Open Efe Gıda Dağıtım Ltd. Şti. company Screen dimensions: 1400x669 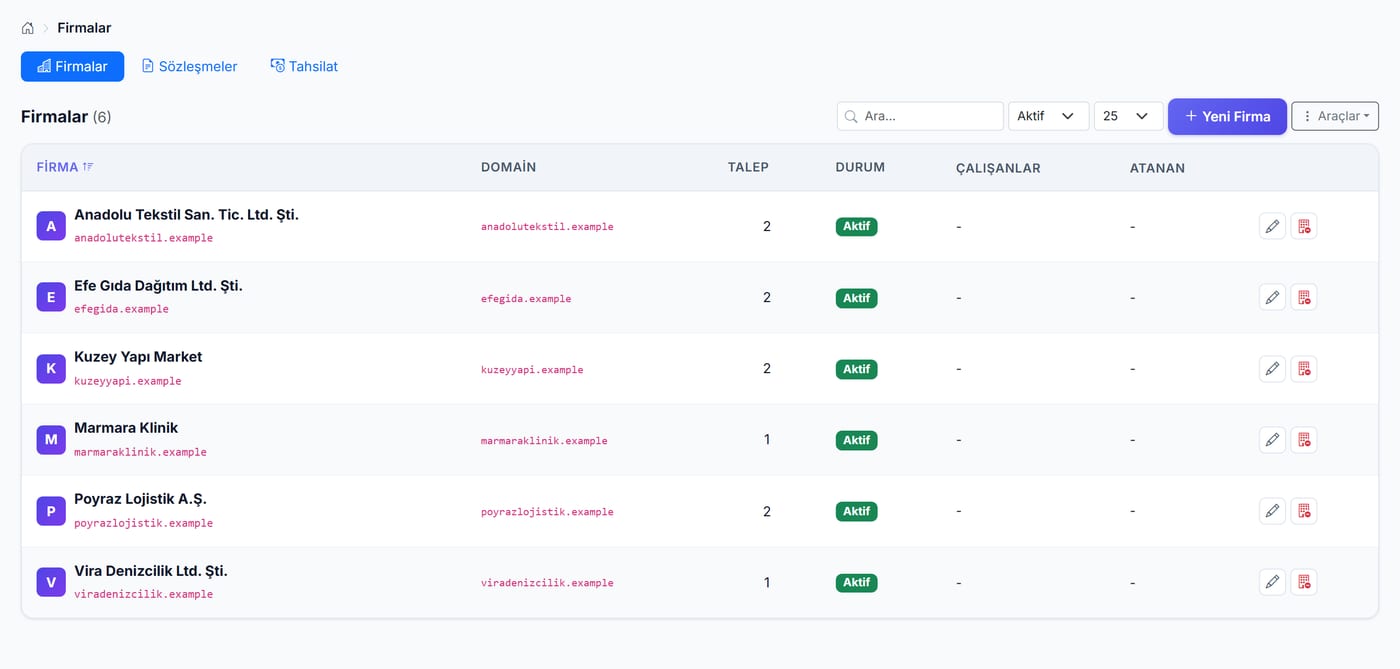tap(158, 285)
